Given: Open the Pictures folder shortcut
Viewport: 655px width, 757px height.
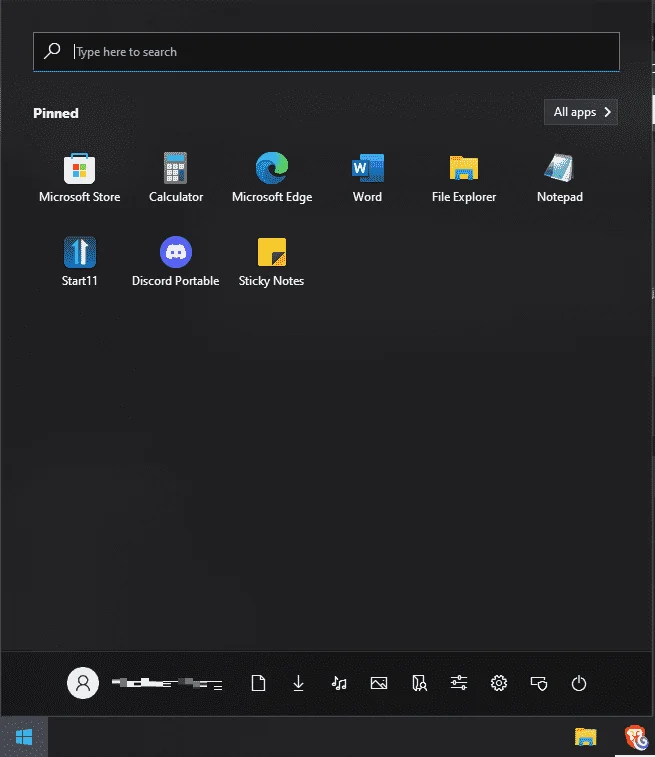Looking at the screenshot, I should (379, 683).
